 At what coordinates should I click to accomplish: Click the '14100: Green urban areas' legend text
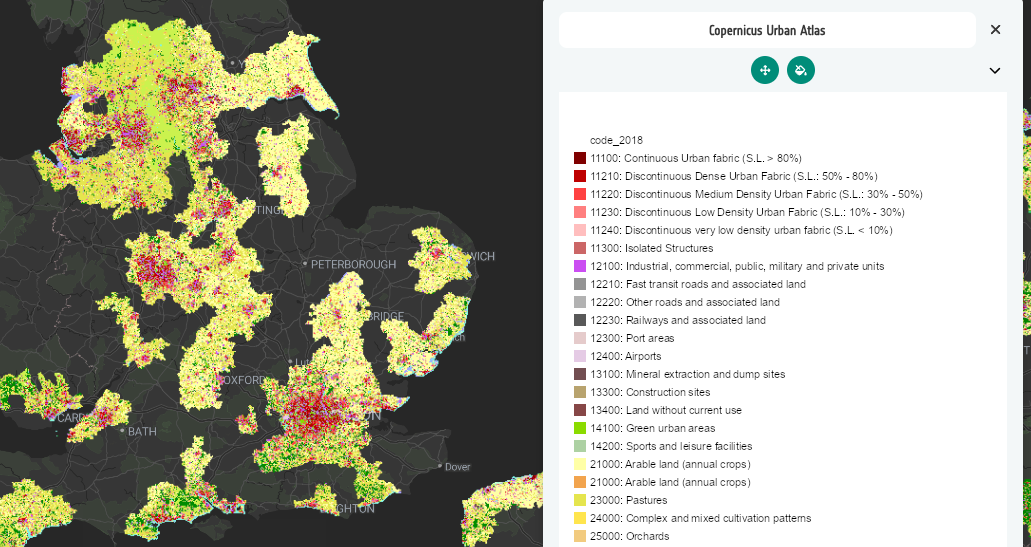click(652, 429)
